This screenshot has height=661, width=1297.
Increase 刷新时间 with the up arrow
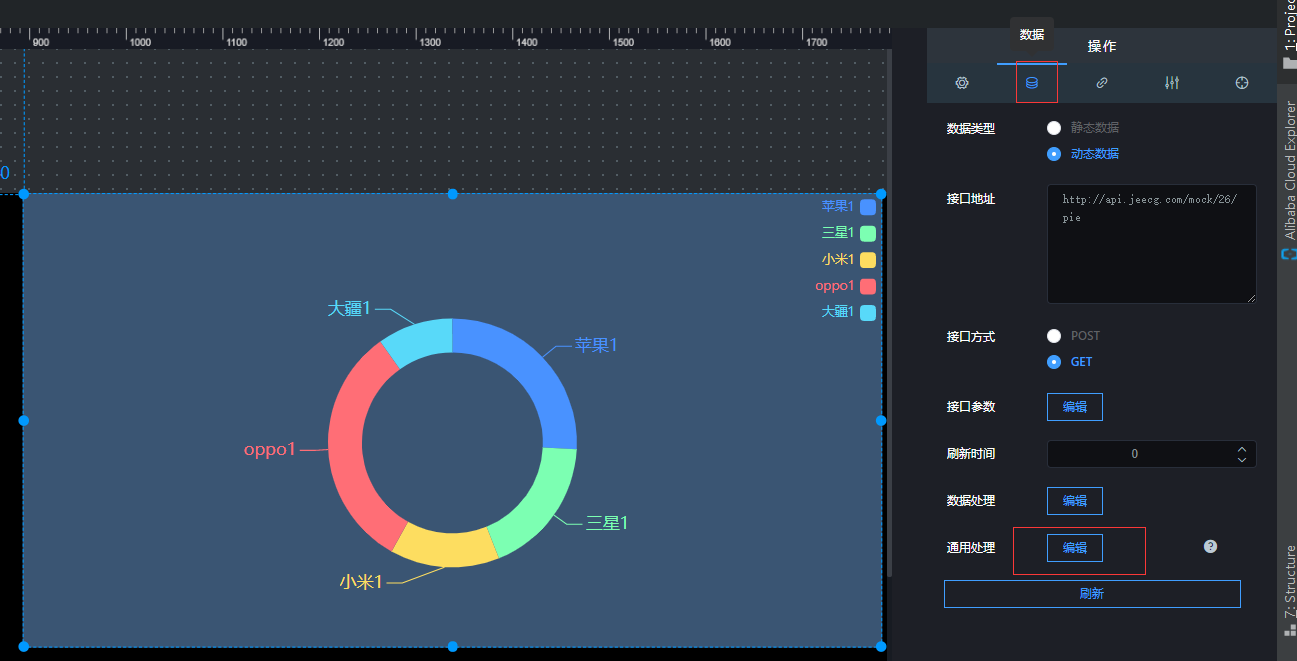pyautogui.click(x=1242, y=448)
